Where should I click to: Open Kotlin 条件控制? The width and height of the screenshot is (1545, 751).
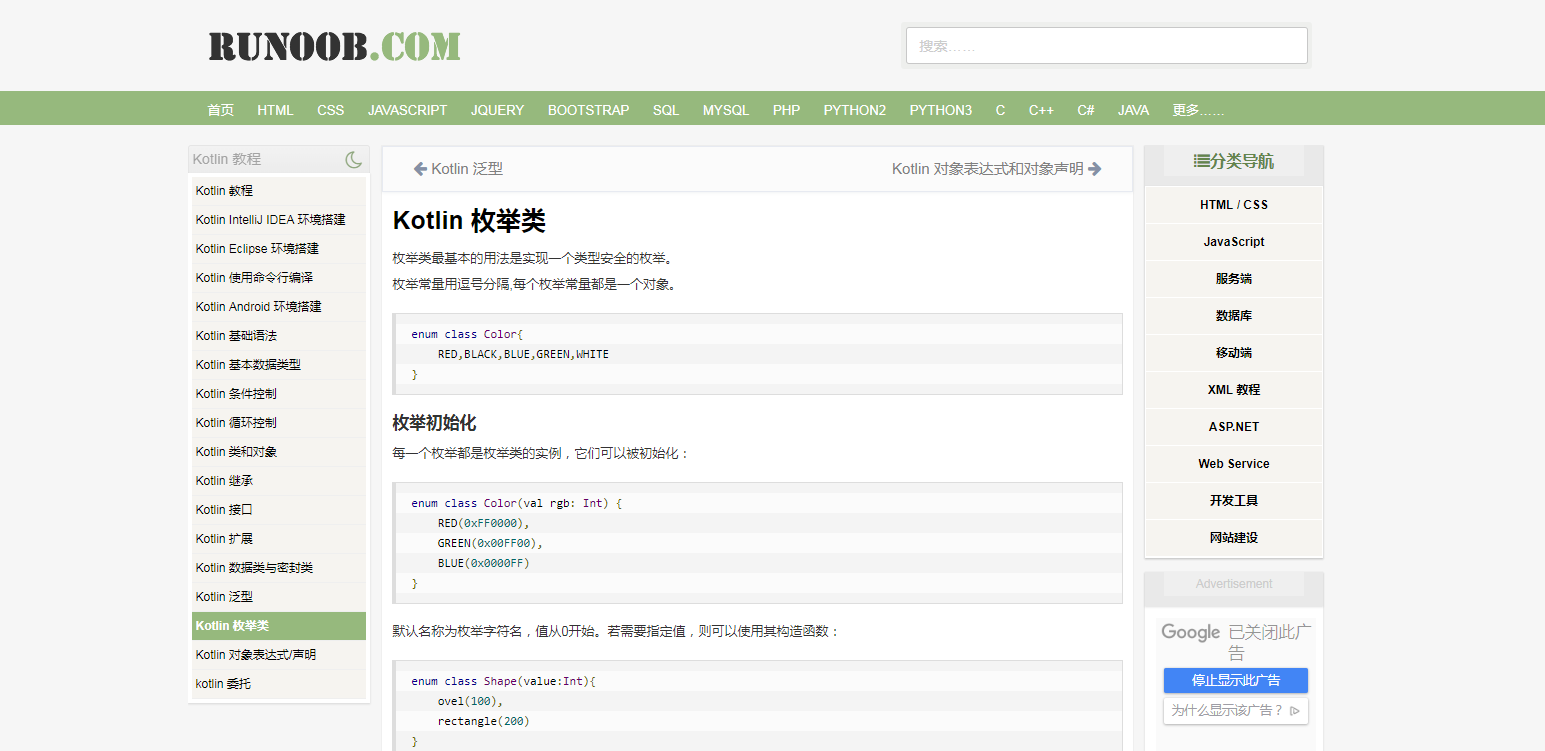279,394
